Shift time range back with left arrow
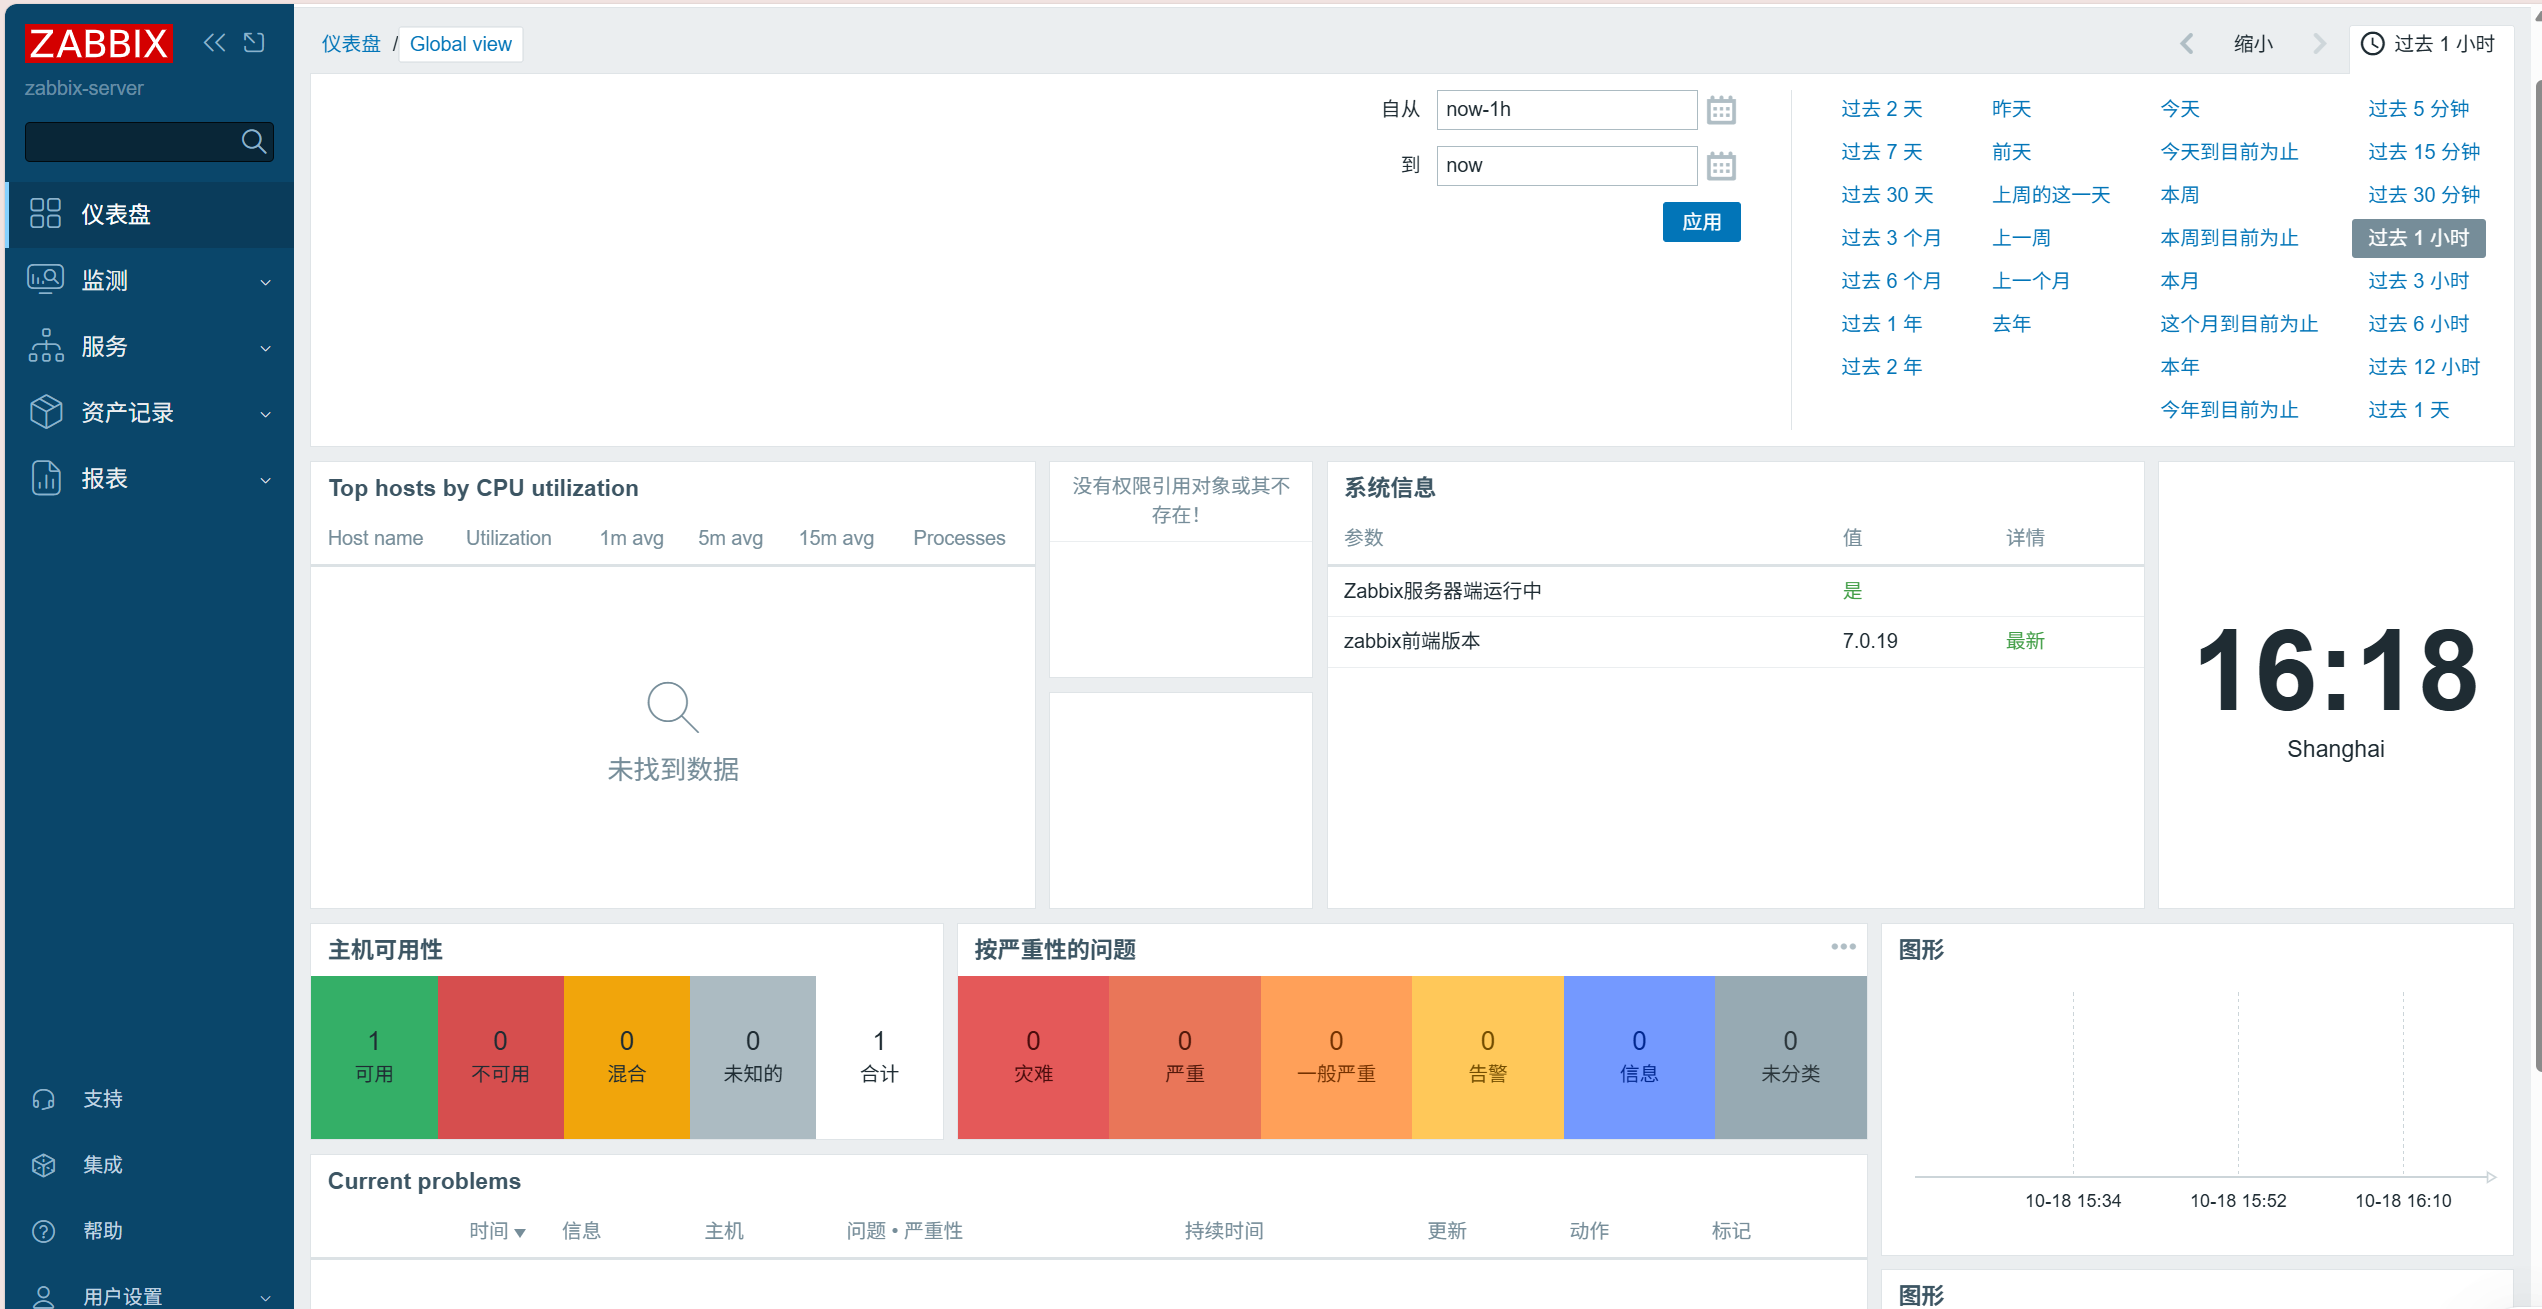The height and width of the screenshot is (1309, 2542). click(2187, 44)
